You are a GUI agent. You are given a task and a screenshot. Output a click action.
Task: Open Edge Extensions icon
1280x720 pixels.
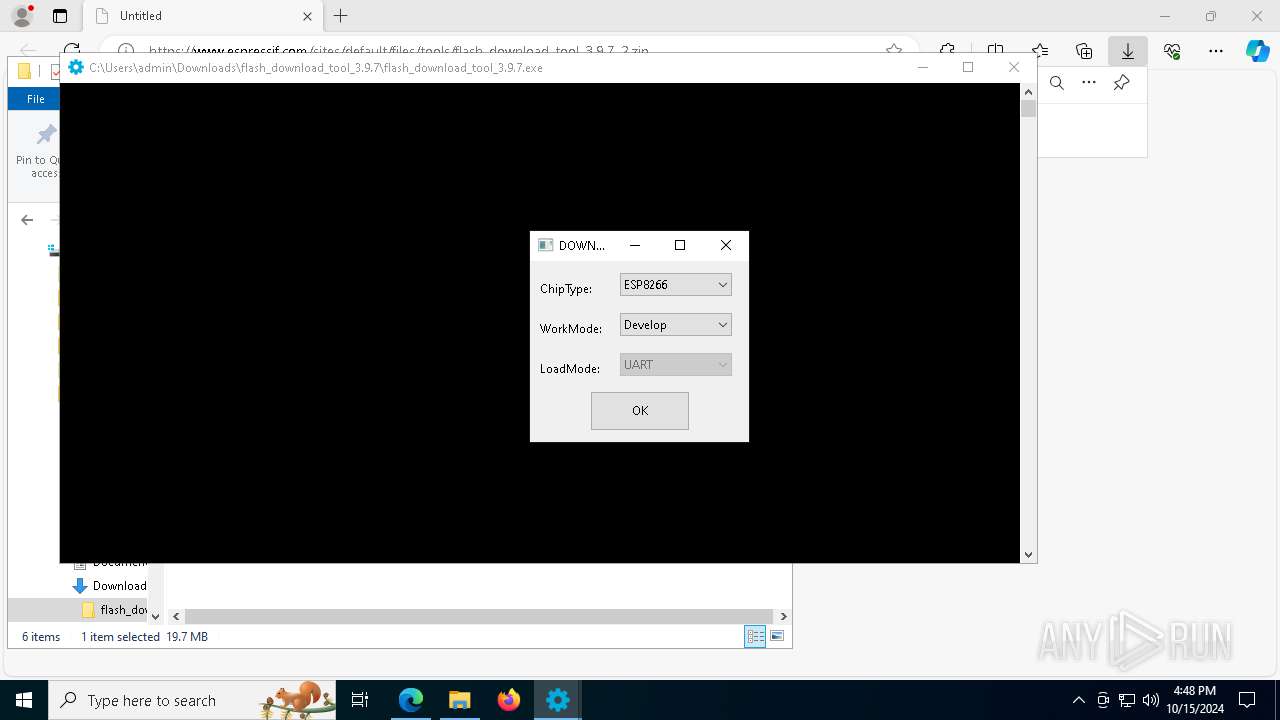point(947,50)
